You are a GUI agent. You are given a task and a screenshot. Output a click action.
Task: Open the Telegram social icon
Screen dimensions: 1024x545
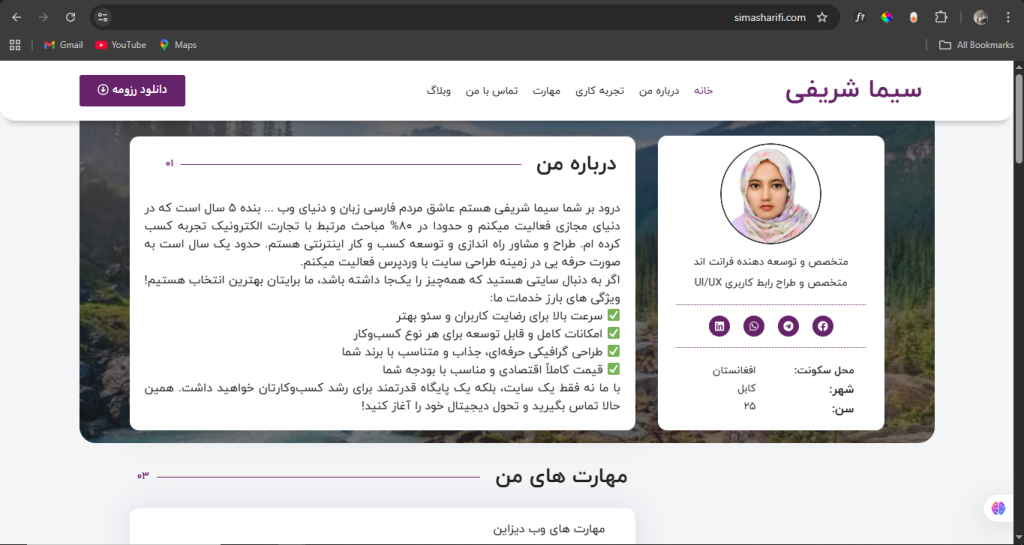pos(788,326)
